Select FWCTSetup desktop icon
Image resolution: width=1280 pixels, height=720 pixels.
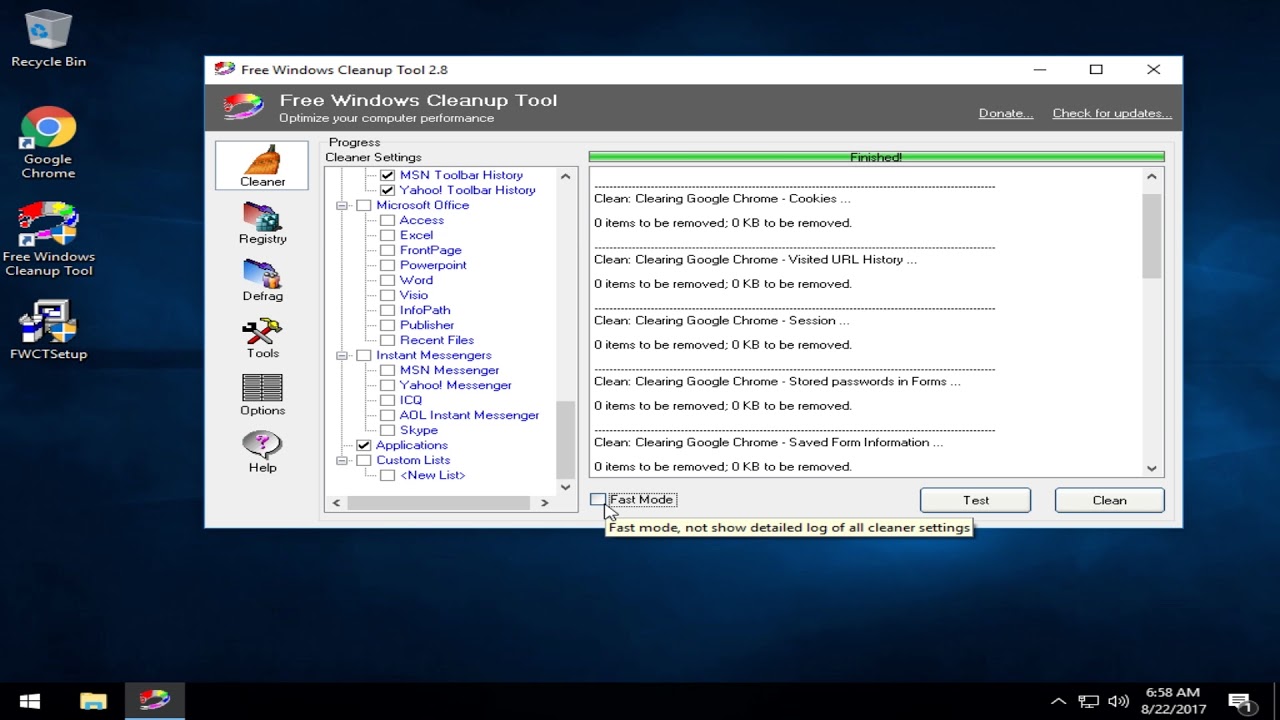(48, 330)
